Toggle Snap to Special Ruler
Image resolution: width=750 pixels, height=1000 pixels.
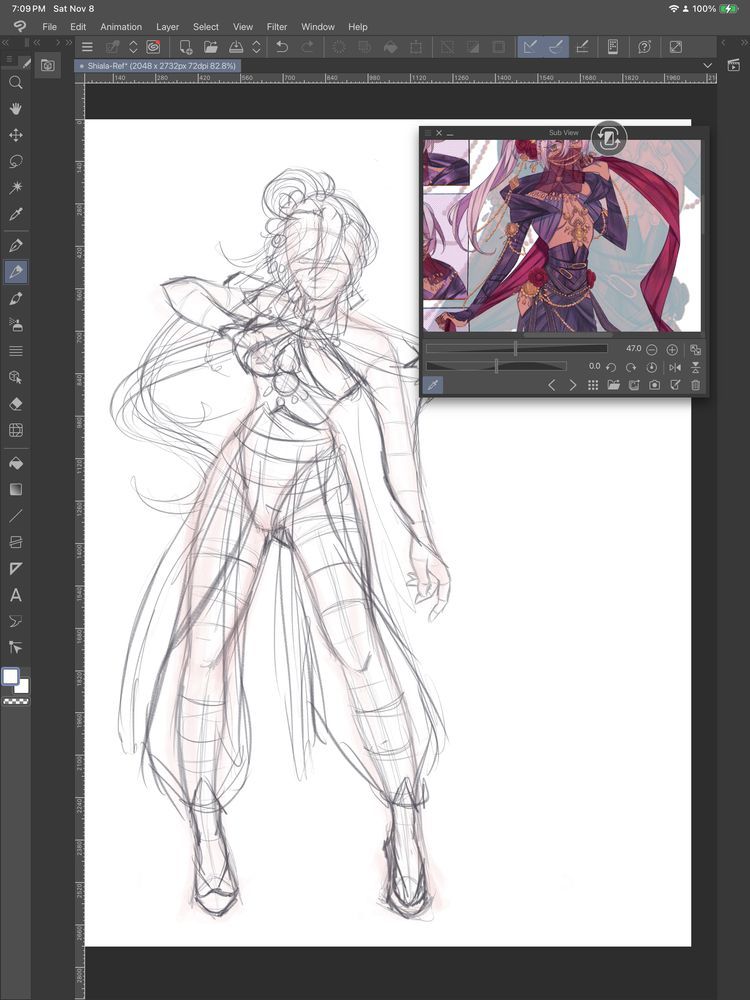555,47
